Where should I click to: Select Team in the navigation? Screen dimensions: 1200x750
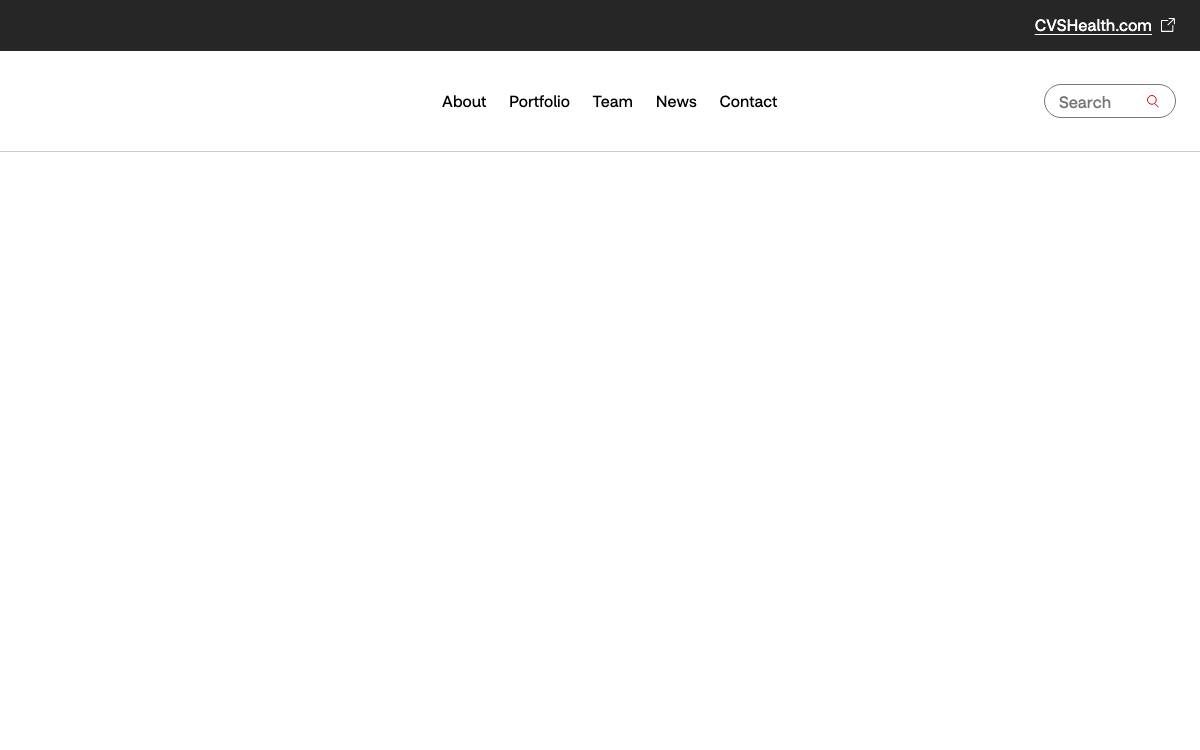tap(613, 102)
